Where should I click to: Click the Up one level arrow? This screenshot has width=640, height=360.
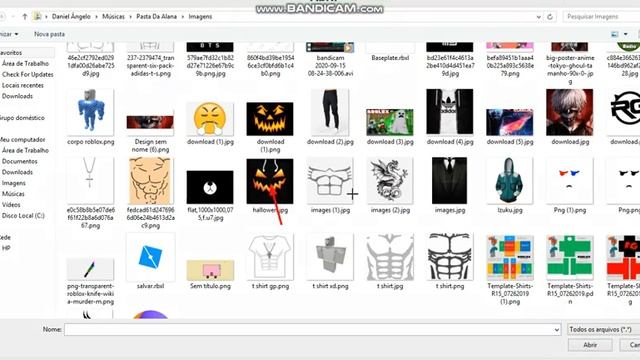tap(24, 17)
